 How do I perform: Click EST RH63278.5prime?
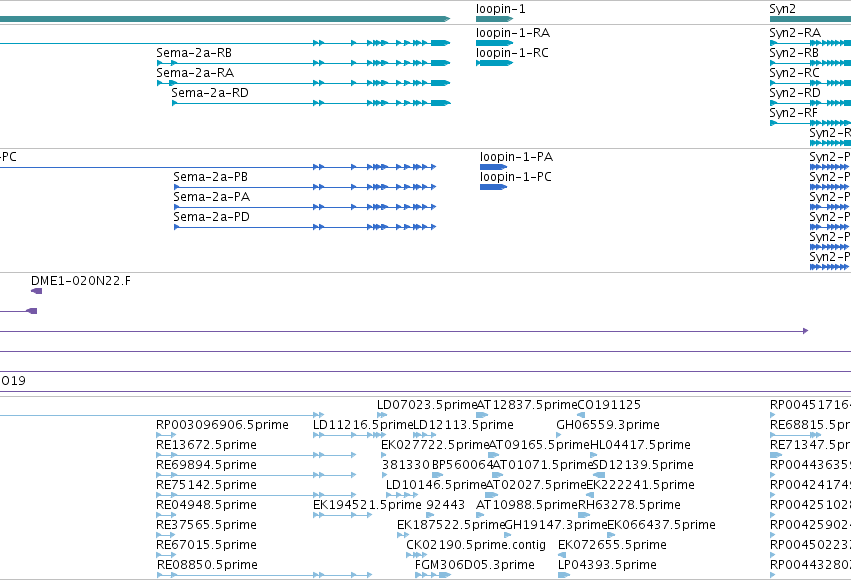[630, 506]
